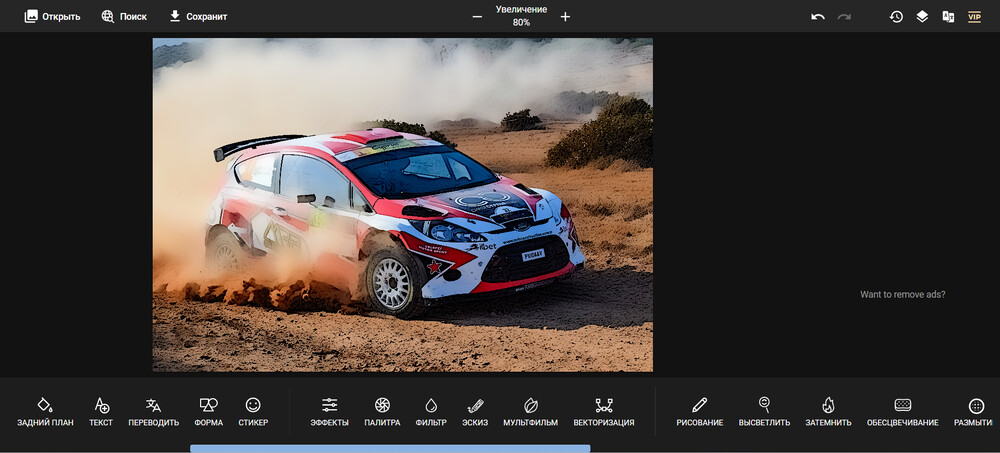This screenshot has height=453, width=1000.
Task: Open an image with Открыть button
Action: point(52,17)
